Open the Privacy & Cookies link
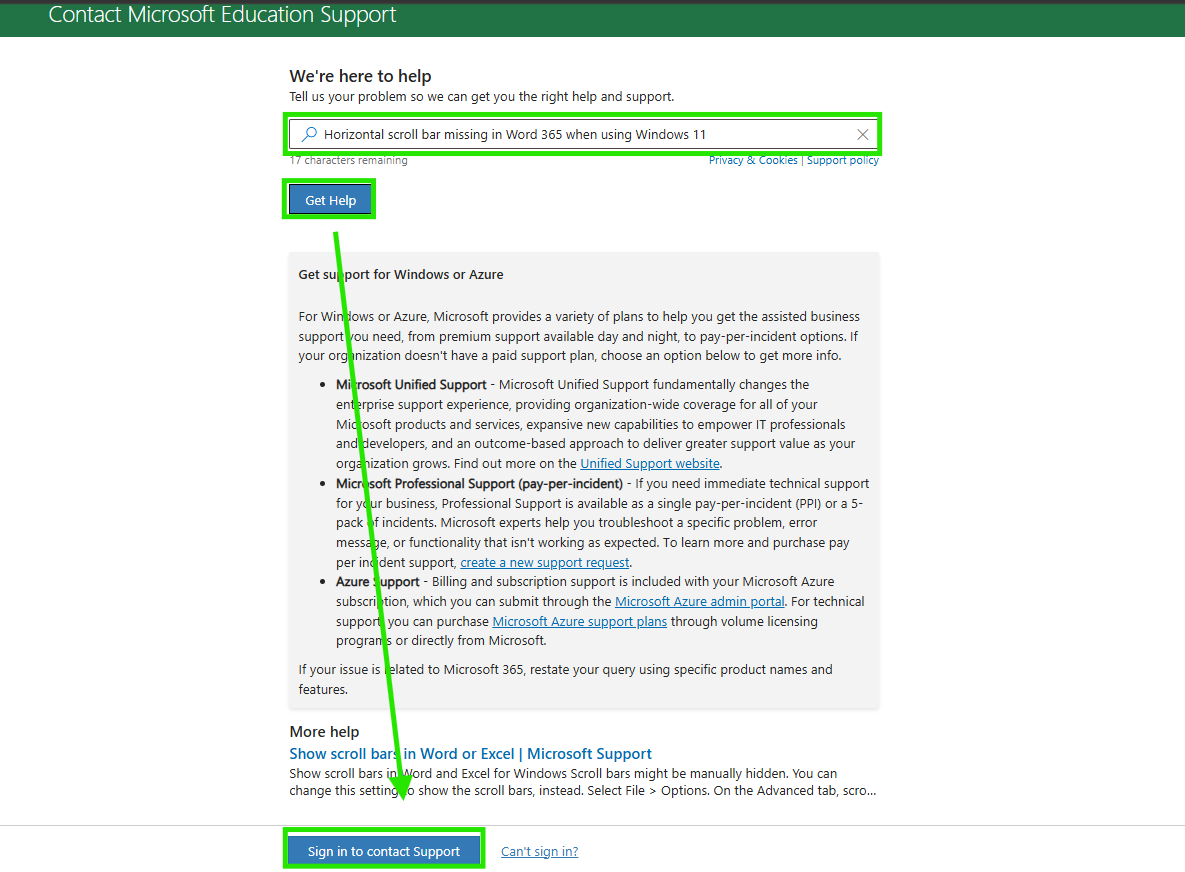Viewport: 1185px width, 872px height. (753, 160)
